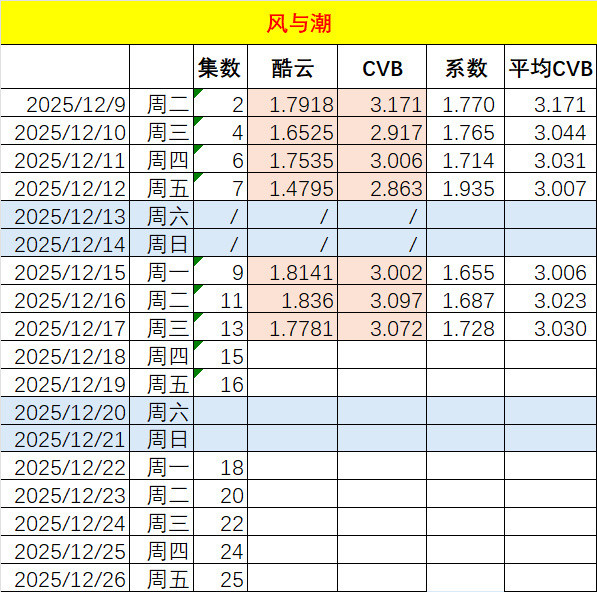
Task: Select date cell 2025/12/25
Action: [65, 550]
